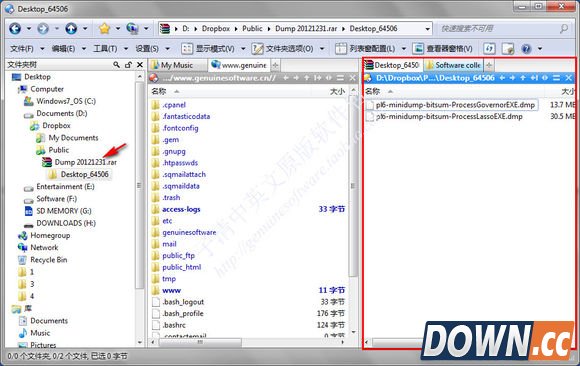Image resolution: width=580 pixels, height=366 pixels.
Task: Open the address bar path dropdown
Action: [x=428, y=29]
